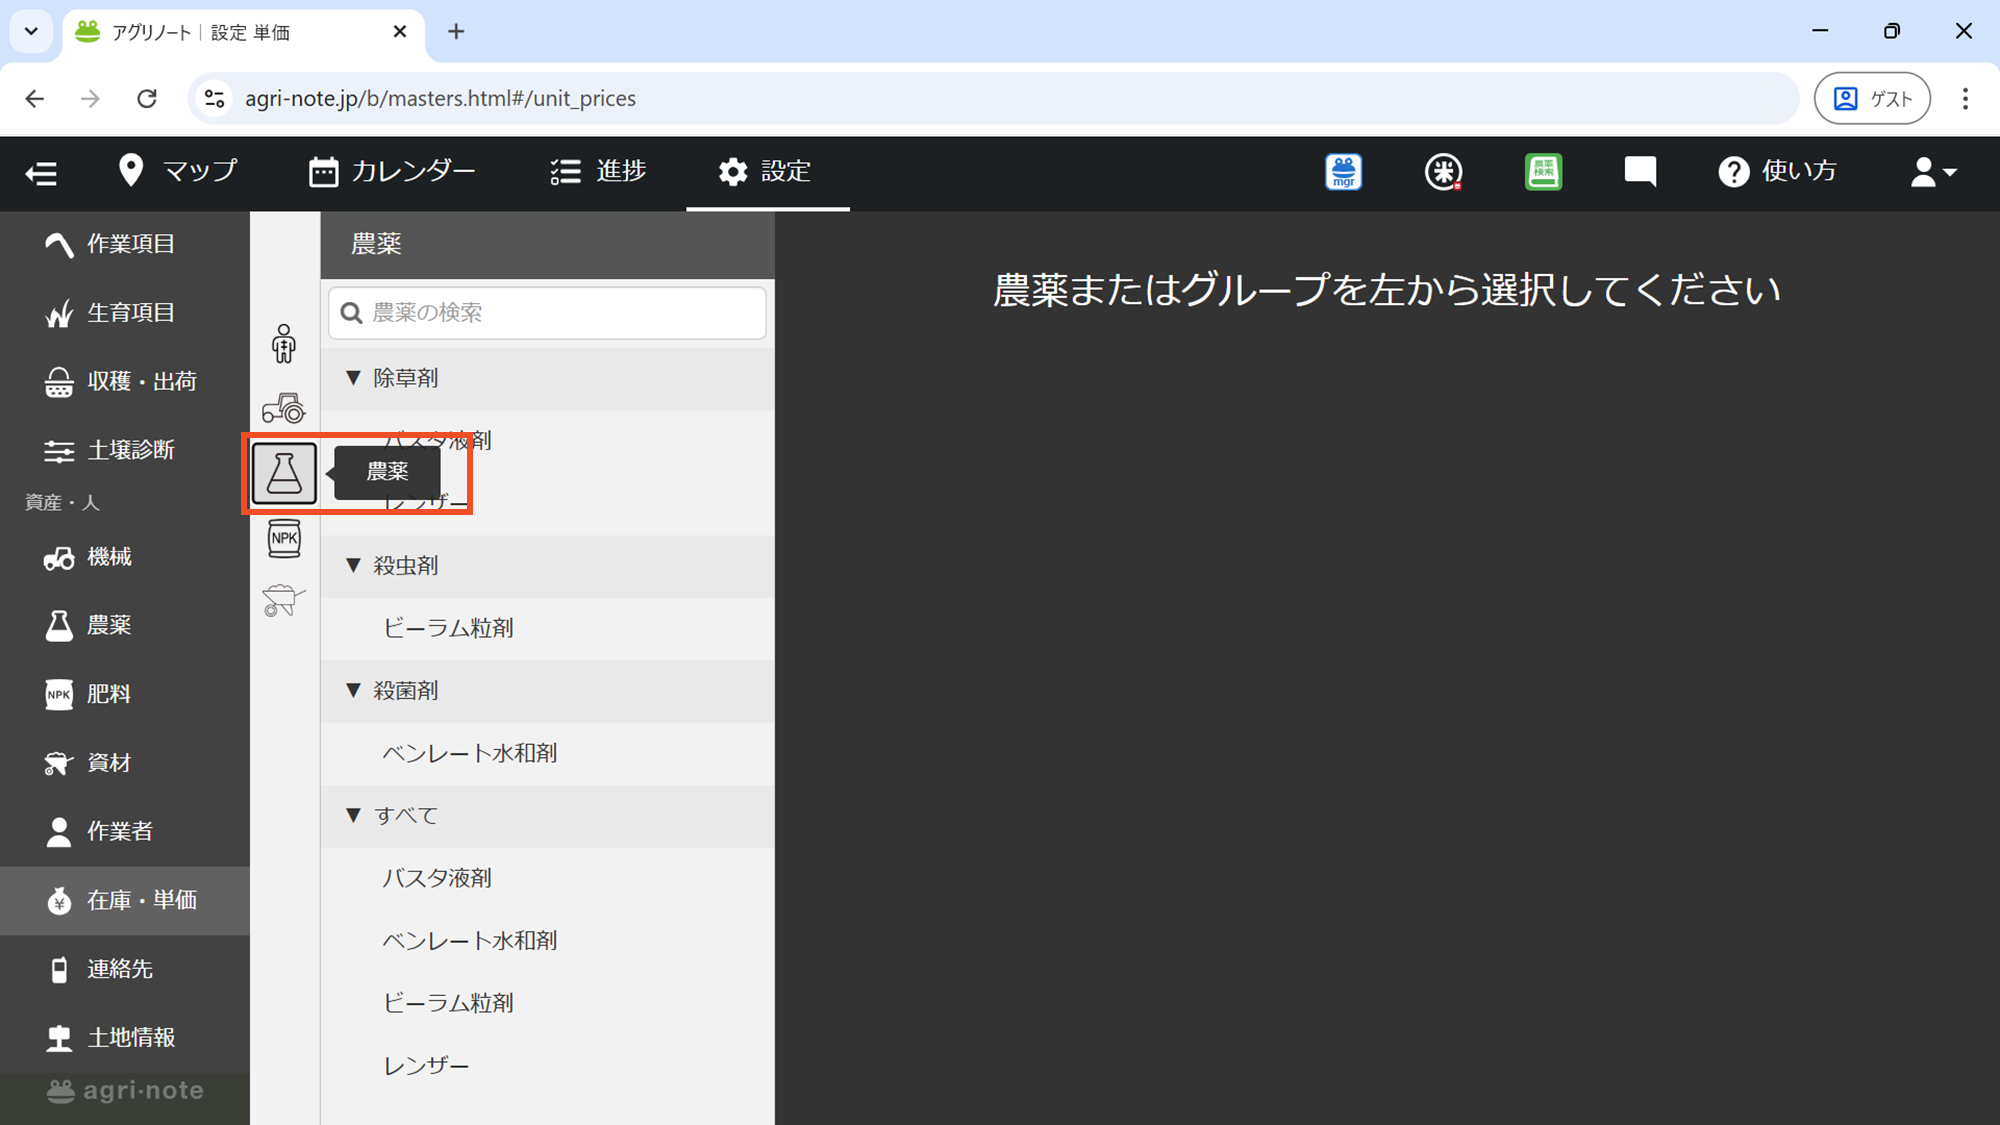Screen dimensions: 2000x1125
Task: Click the tractor machine icon in icon strip
Action: pyautogui.click(x=284, y=408)
